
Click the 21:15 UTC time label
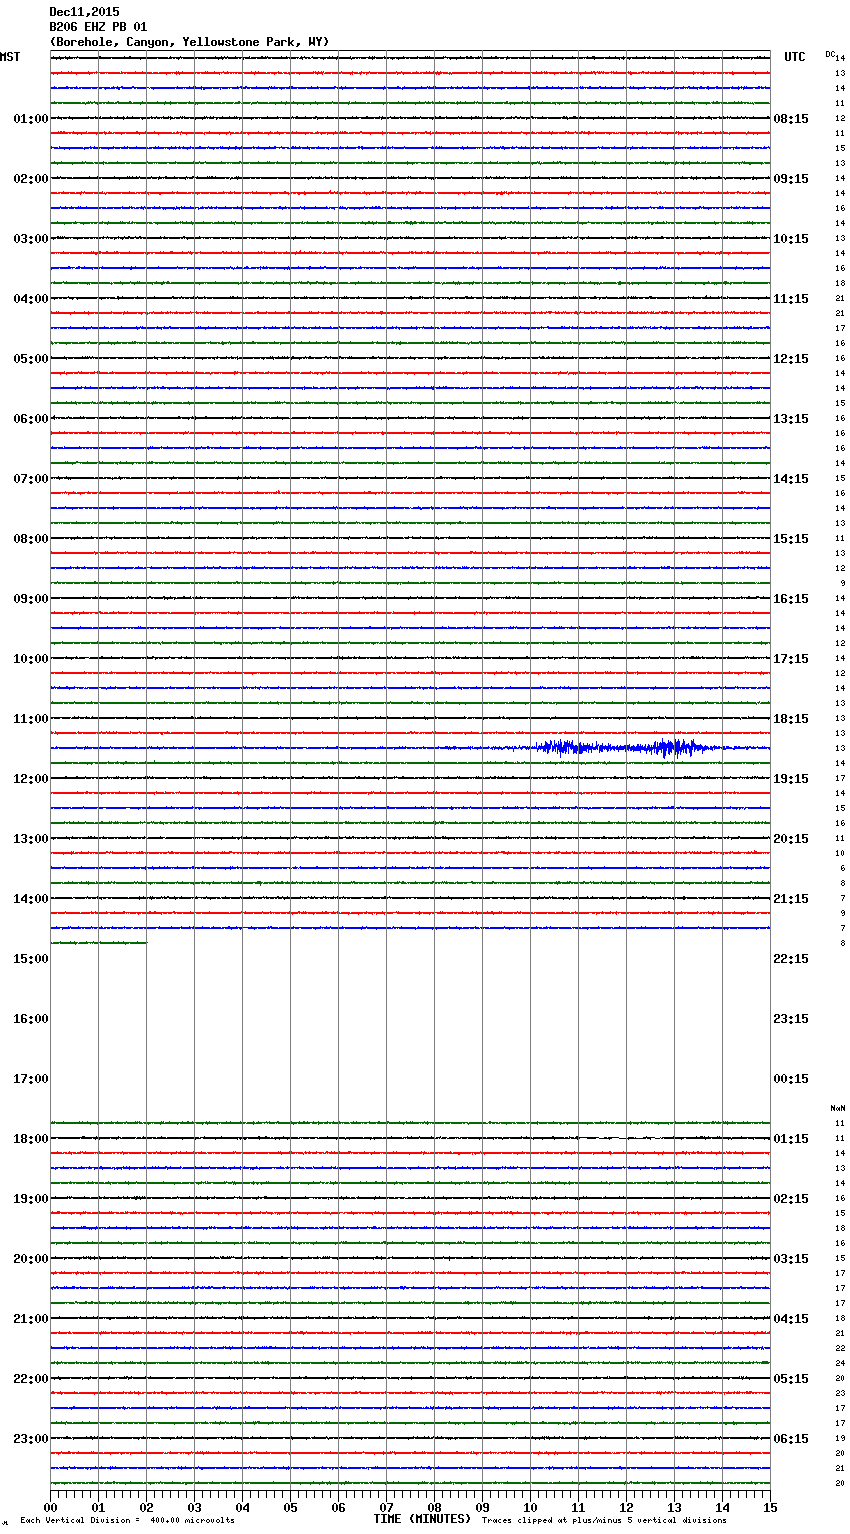[791, 899]
